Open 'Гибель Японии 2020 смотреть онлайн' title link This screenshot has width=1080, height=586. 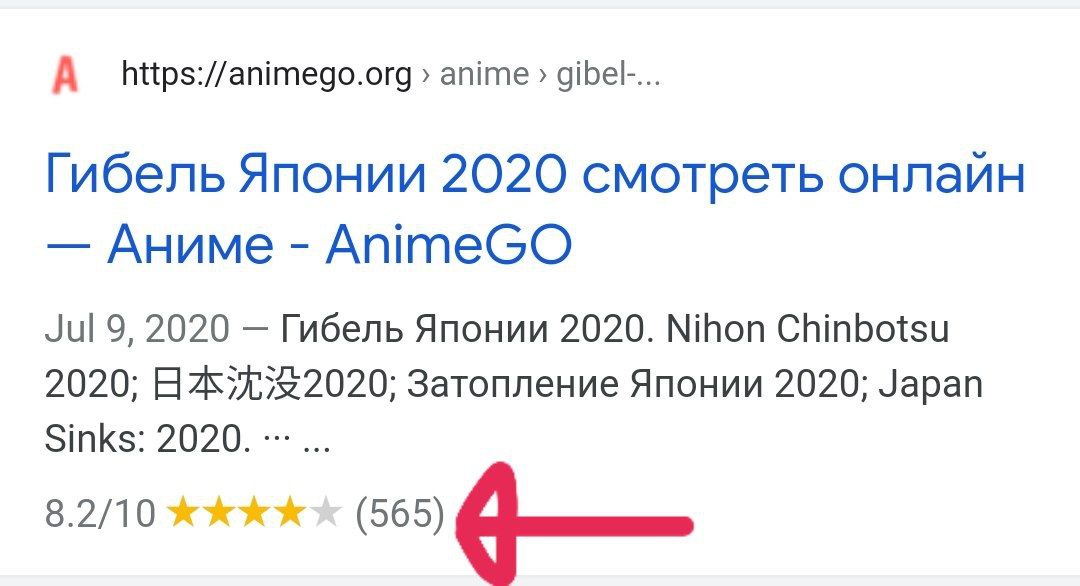coord(536,175)
